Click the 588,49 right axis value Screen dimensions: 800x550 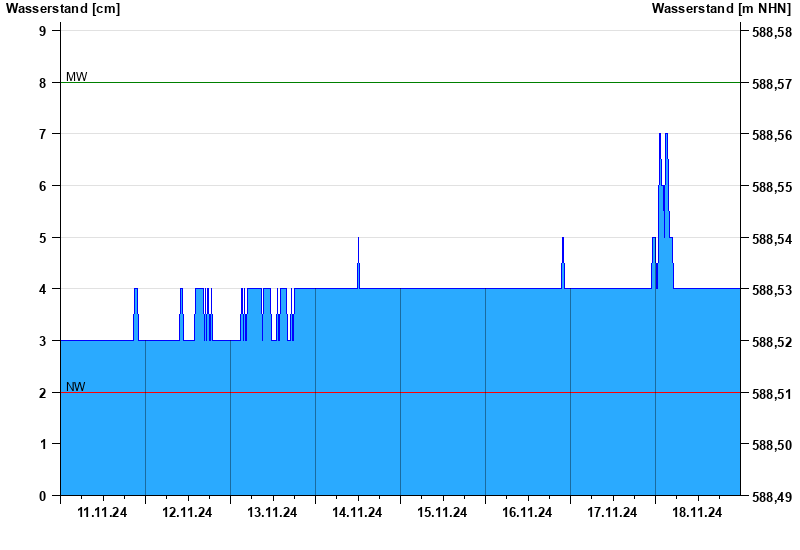point(772,497)
